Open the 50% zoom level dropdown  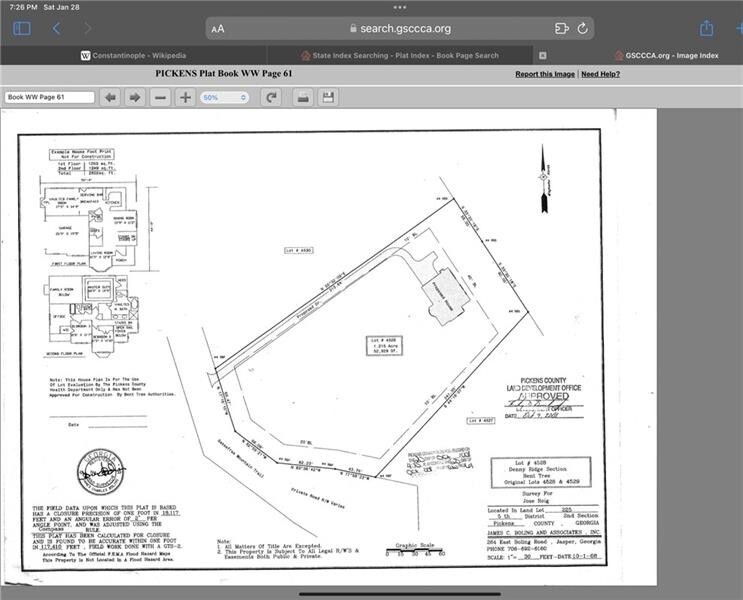coord(224,98)
